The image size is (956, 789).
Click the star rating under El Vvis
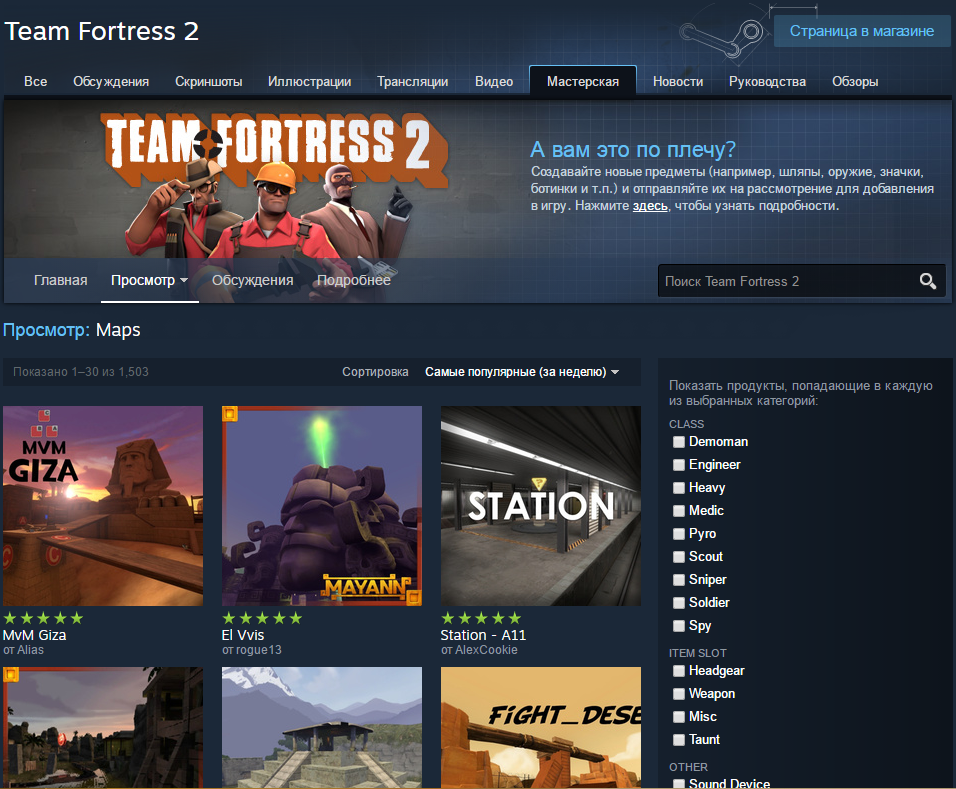(x=262, y=618)
